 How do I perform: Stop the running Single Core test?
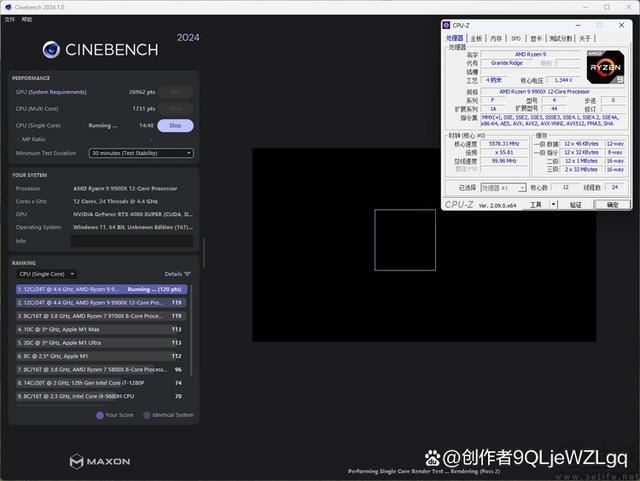click(175, 126)
